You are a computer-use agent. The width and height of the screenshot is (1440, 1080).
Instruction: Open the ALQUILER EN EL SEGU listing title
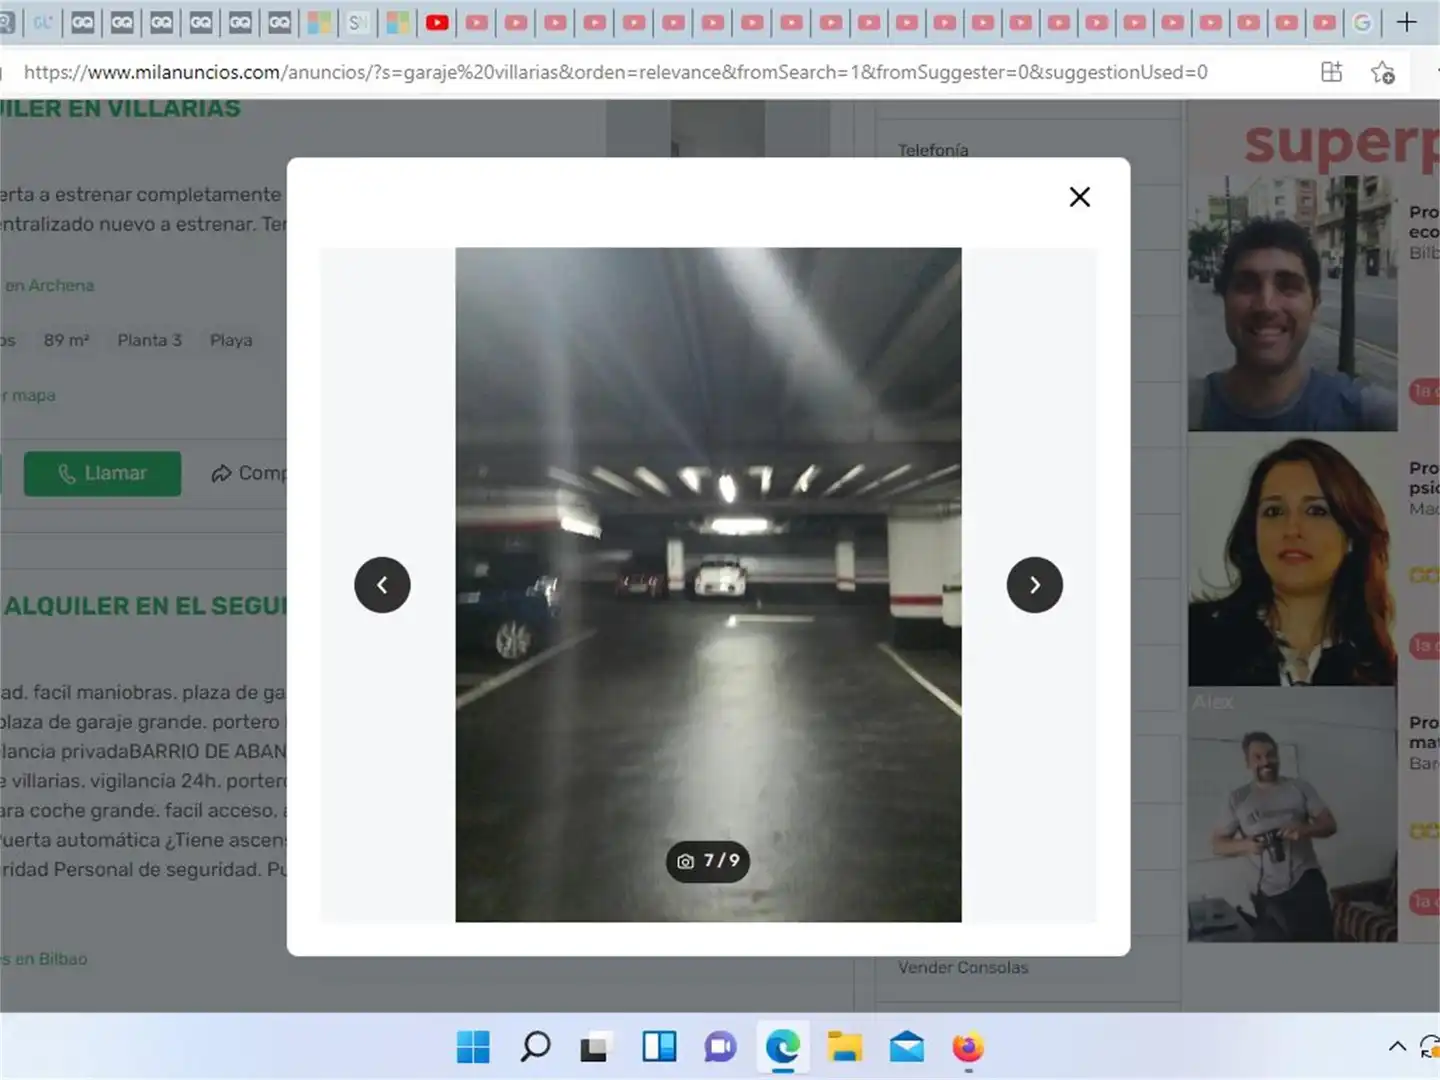click(x=145, y=606)
